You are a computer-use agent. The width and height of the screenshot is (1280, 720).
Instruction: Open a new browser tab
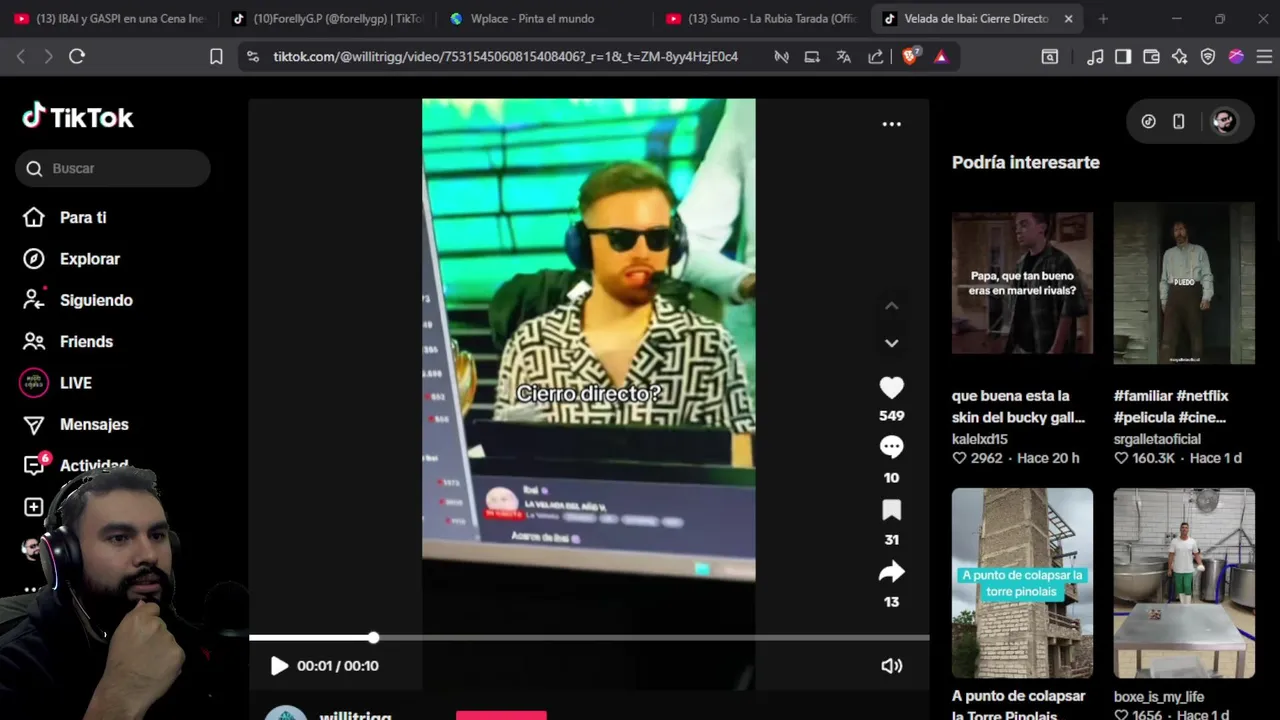pyautogui.click(x=1103, y=18)
